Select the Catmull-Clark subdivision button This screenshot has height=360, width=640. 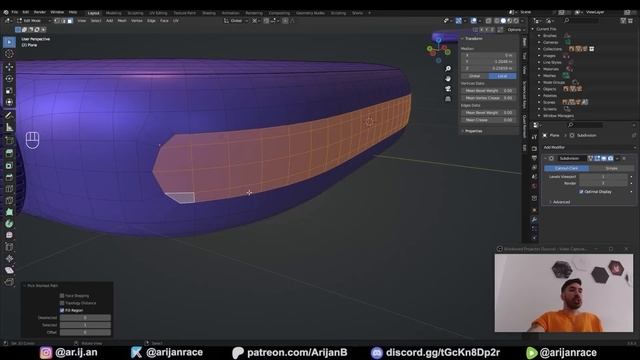pyautogui.click(x=566, y=168)
